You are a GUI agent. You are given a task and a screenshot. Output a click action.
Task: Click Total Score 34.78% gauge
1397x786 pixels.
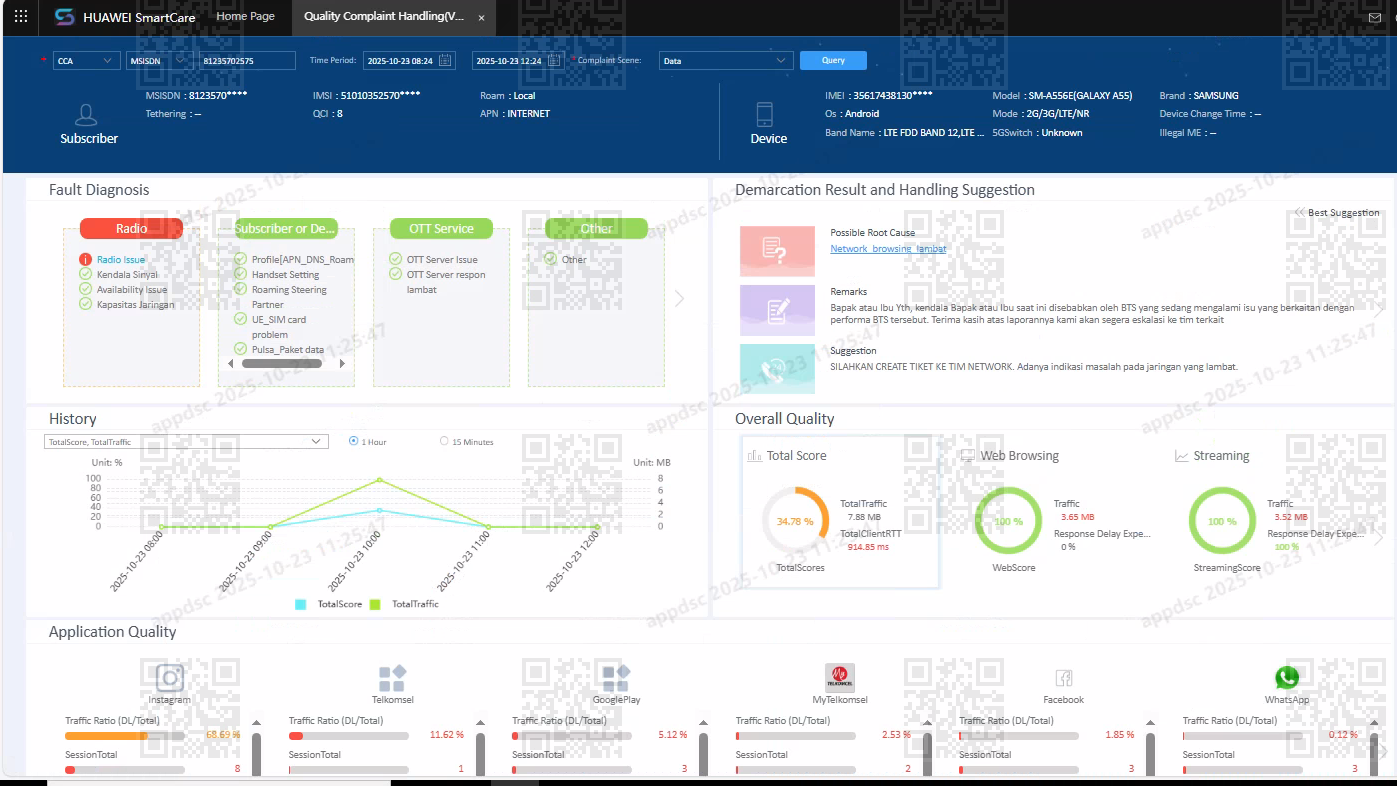point(795,522)
